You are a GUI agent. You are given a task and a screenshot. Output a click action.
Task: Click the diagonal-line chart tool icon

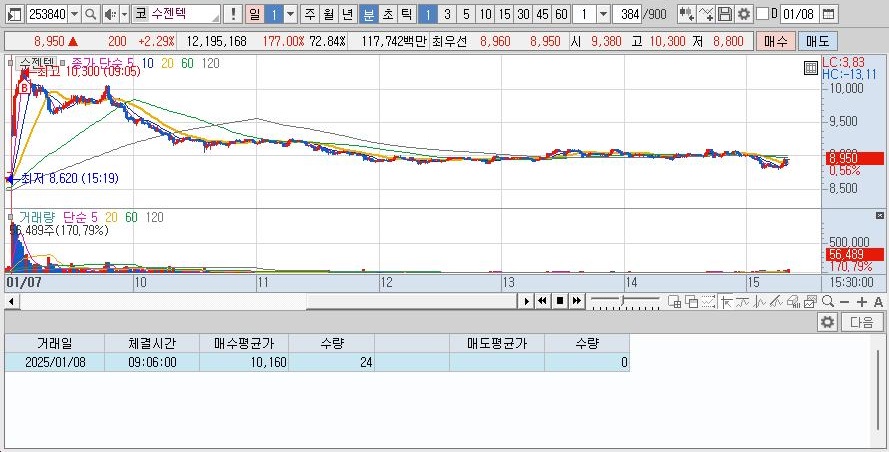(x=776, y=302)
